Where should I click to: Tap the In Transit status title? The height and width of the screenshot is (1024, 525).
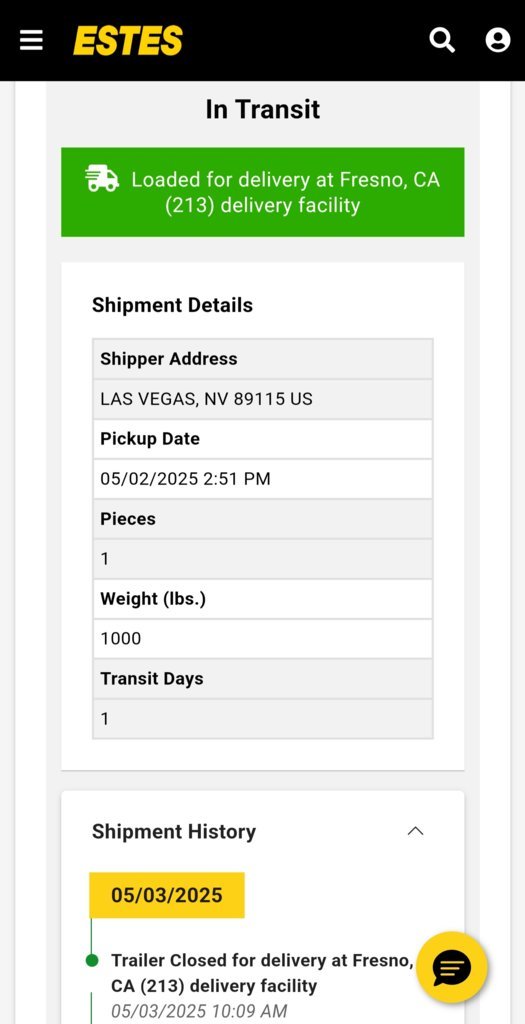pyautogui.click(x=262, y=109)
